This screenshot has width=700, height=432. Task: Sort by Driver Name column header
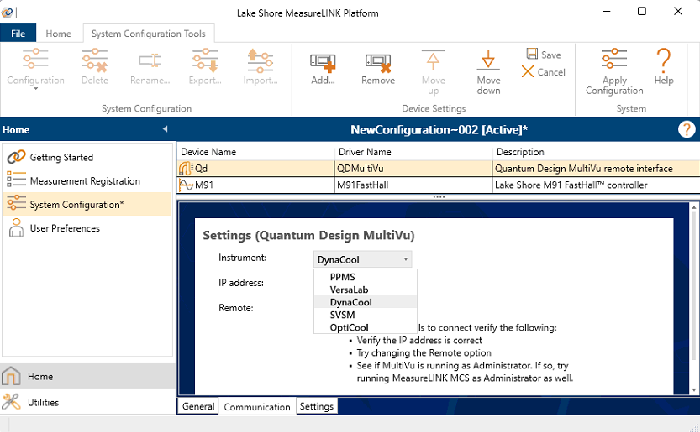413,152
